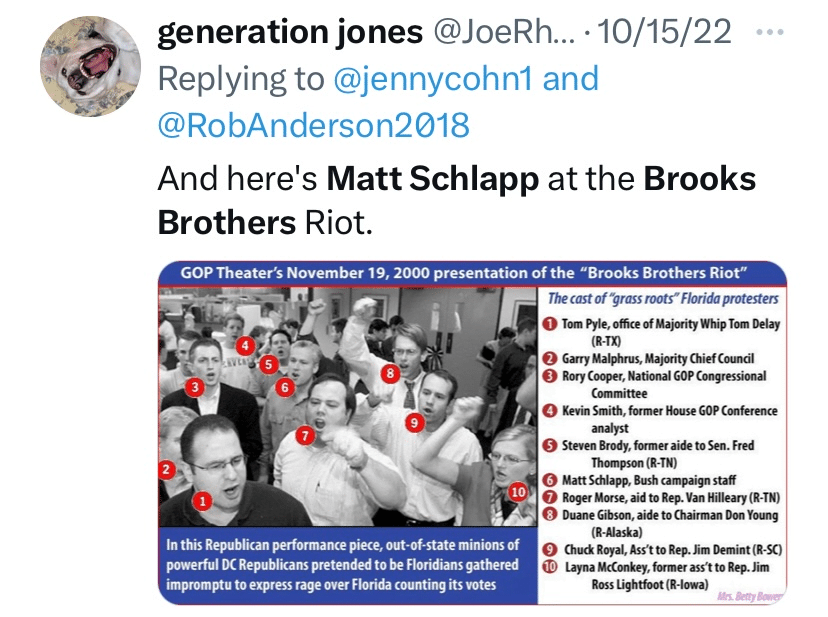Screen dimensions: 828x617
Task: Click the Mrs. Betty Bowers watermark
Action: click(x=750, y=597)
